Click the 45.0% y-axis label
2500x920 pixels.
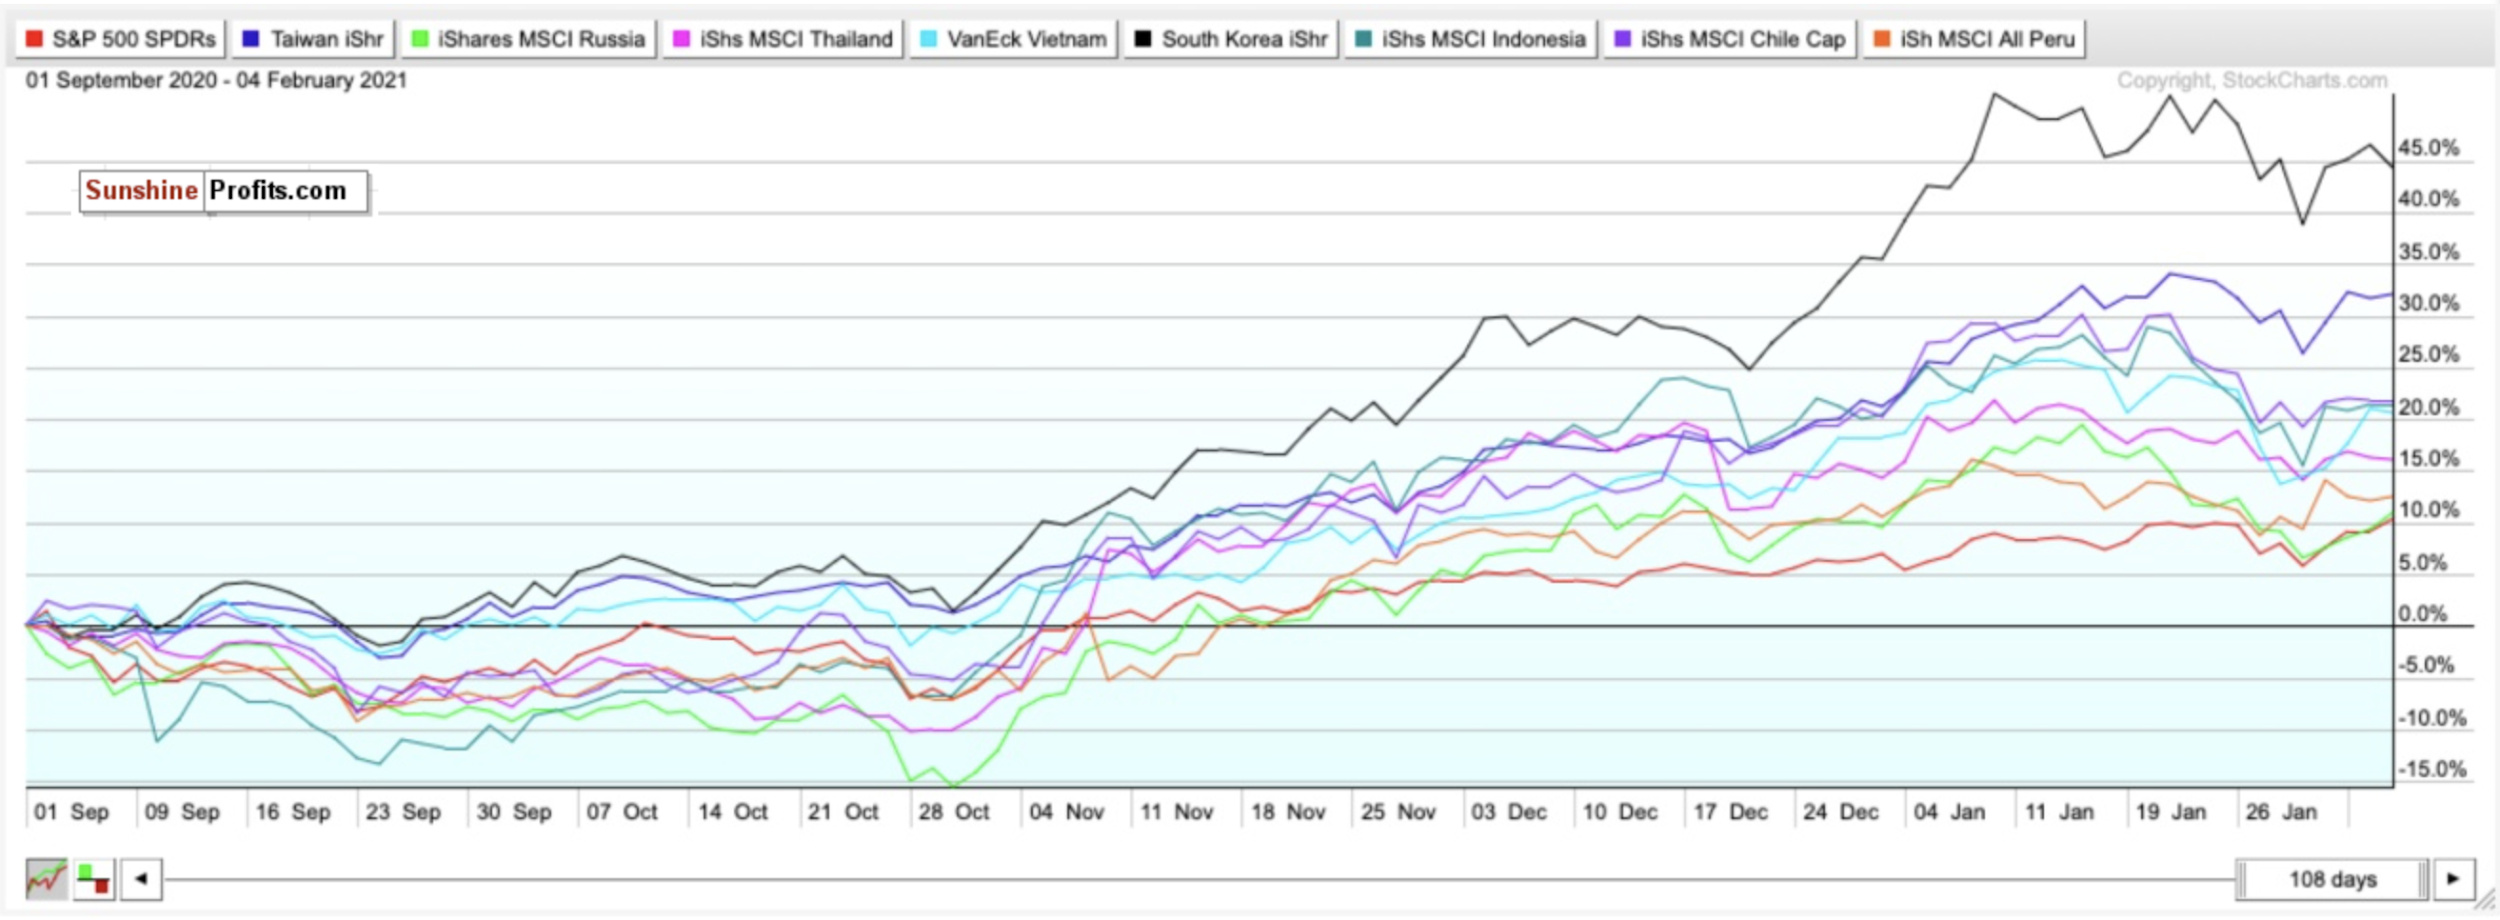click(x=2429, y=148)
